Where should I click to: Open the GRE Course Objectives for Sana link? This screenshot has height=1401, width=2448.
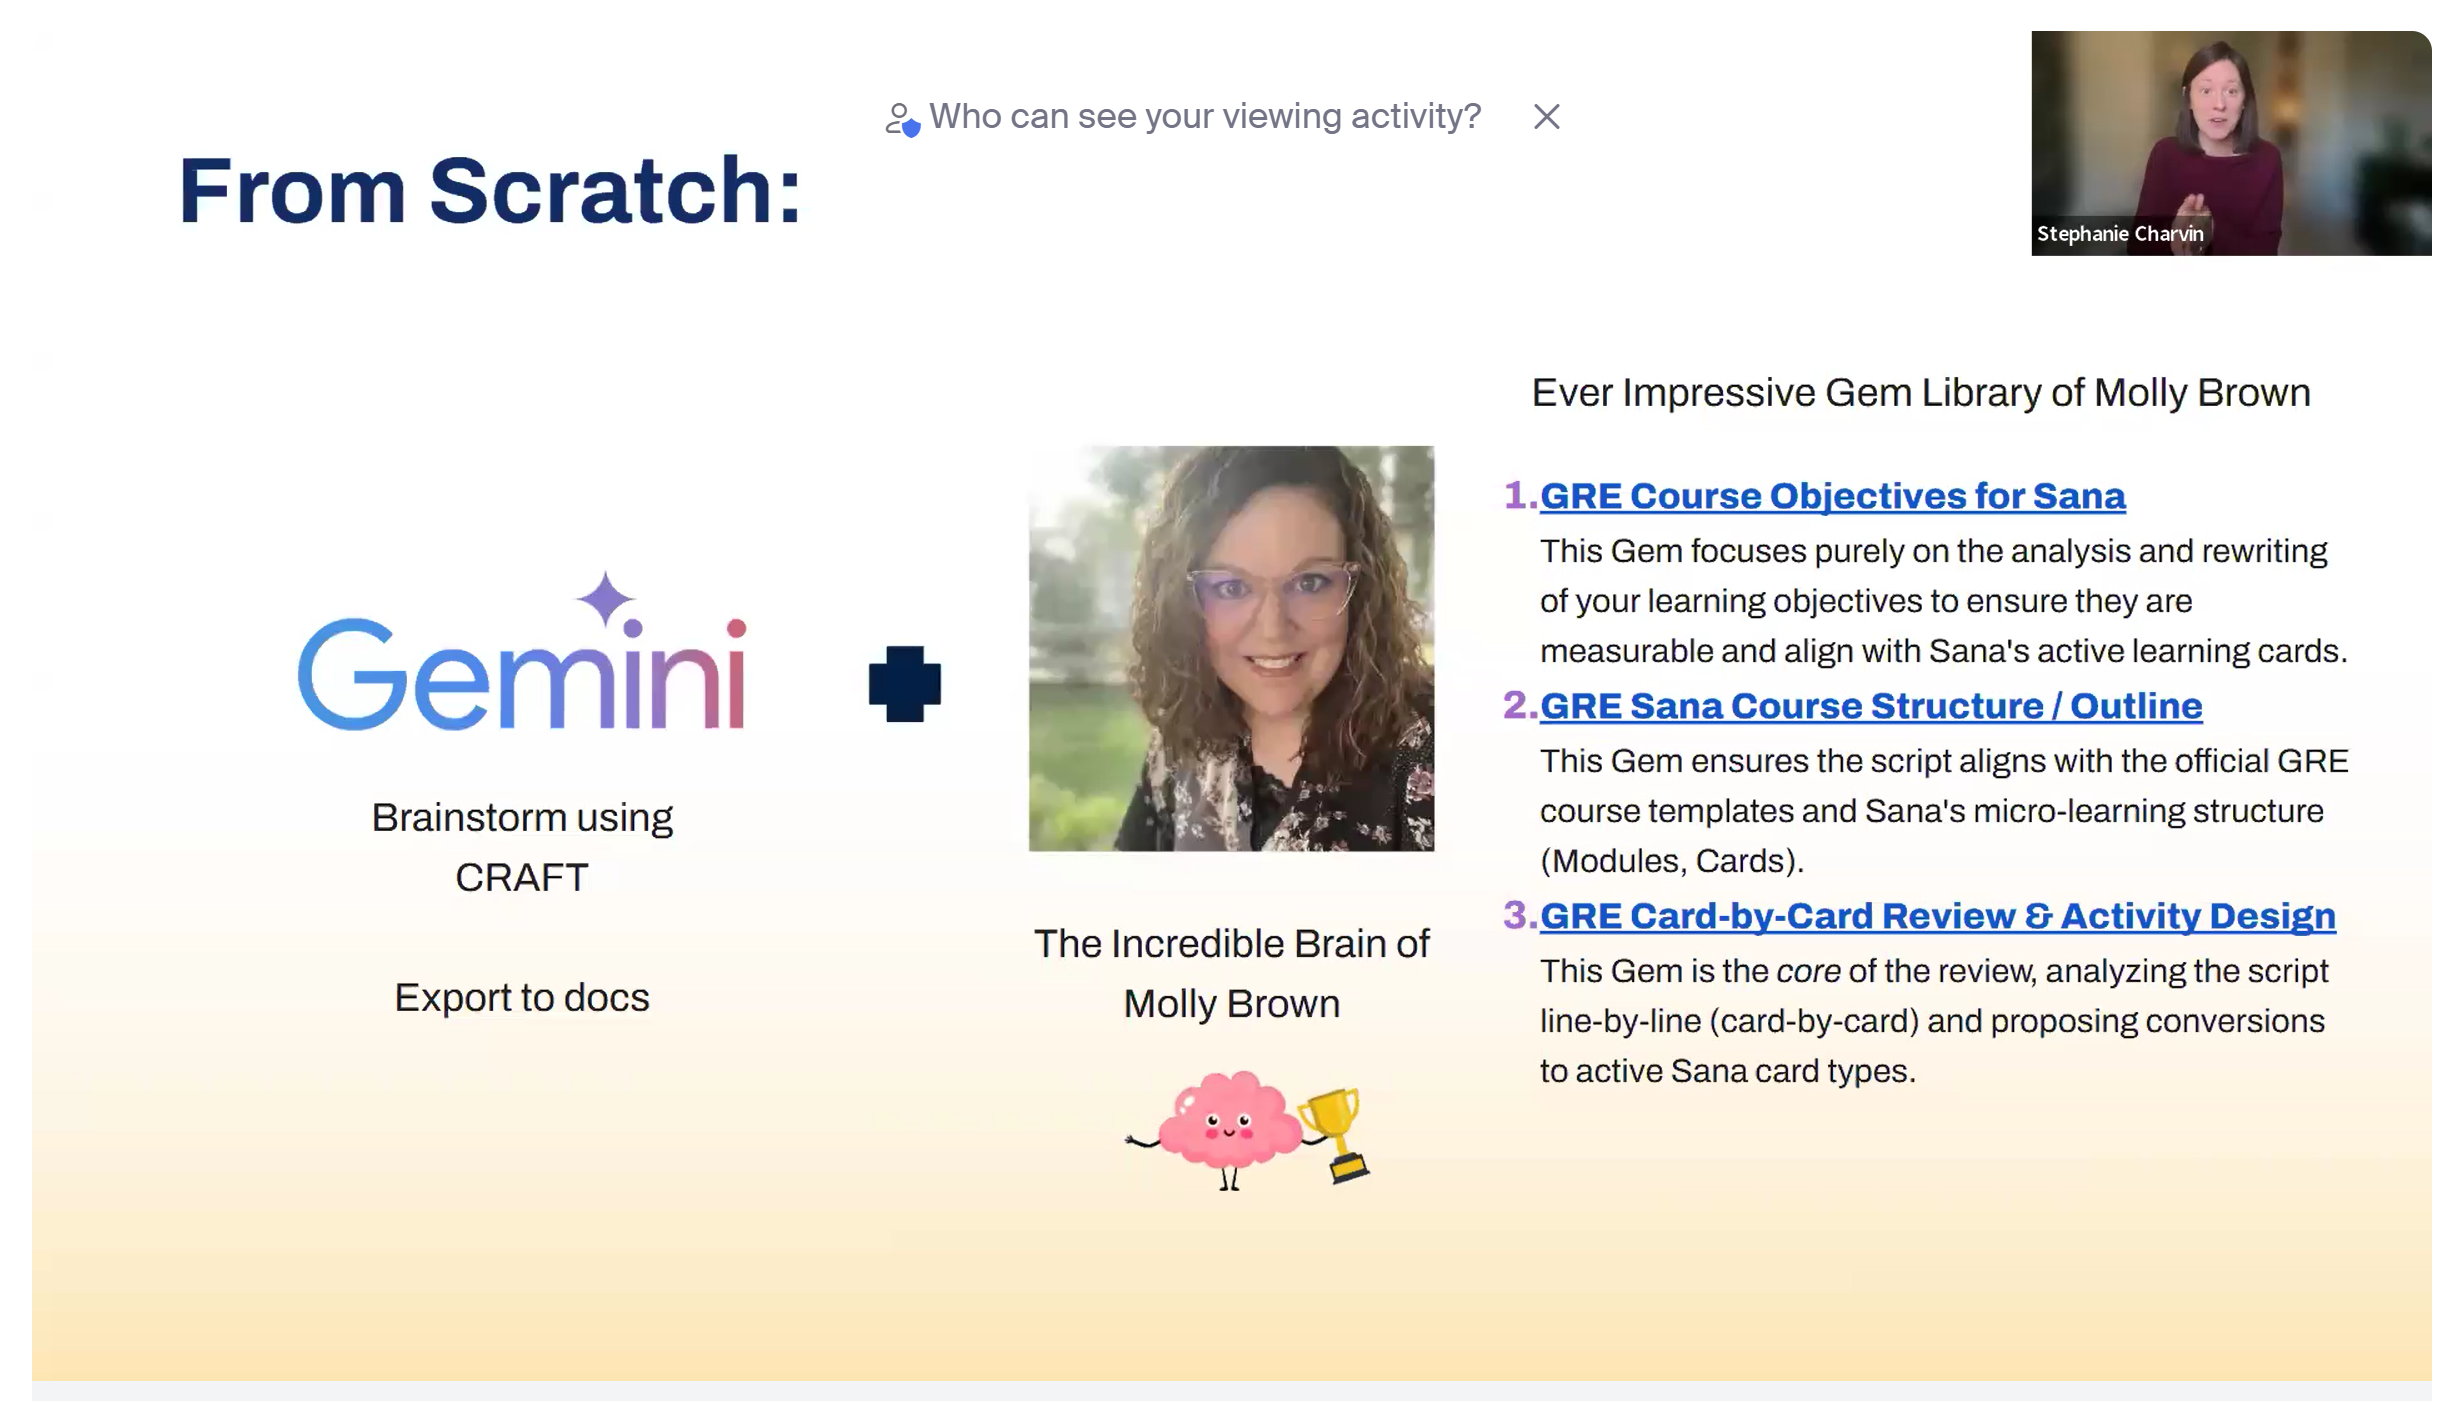[x=1832, y=496]
